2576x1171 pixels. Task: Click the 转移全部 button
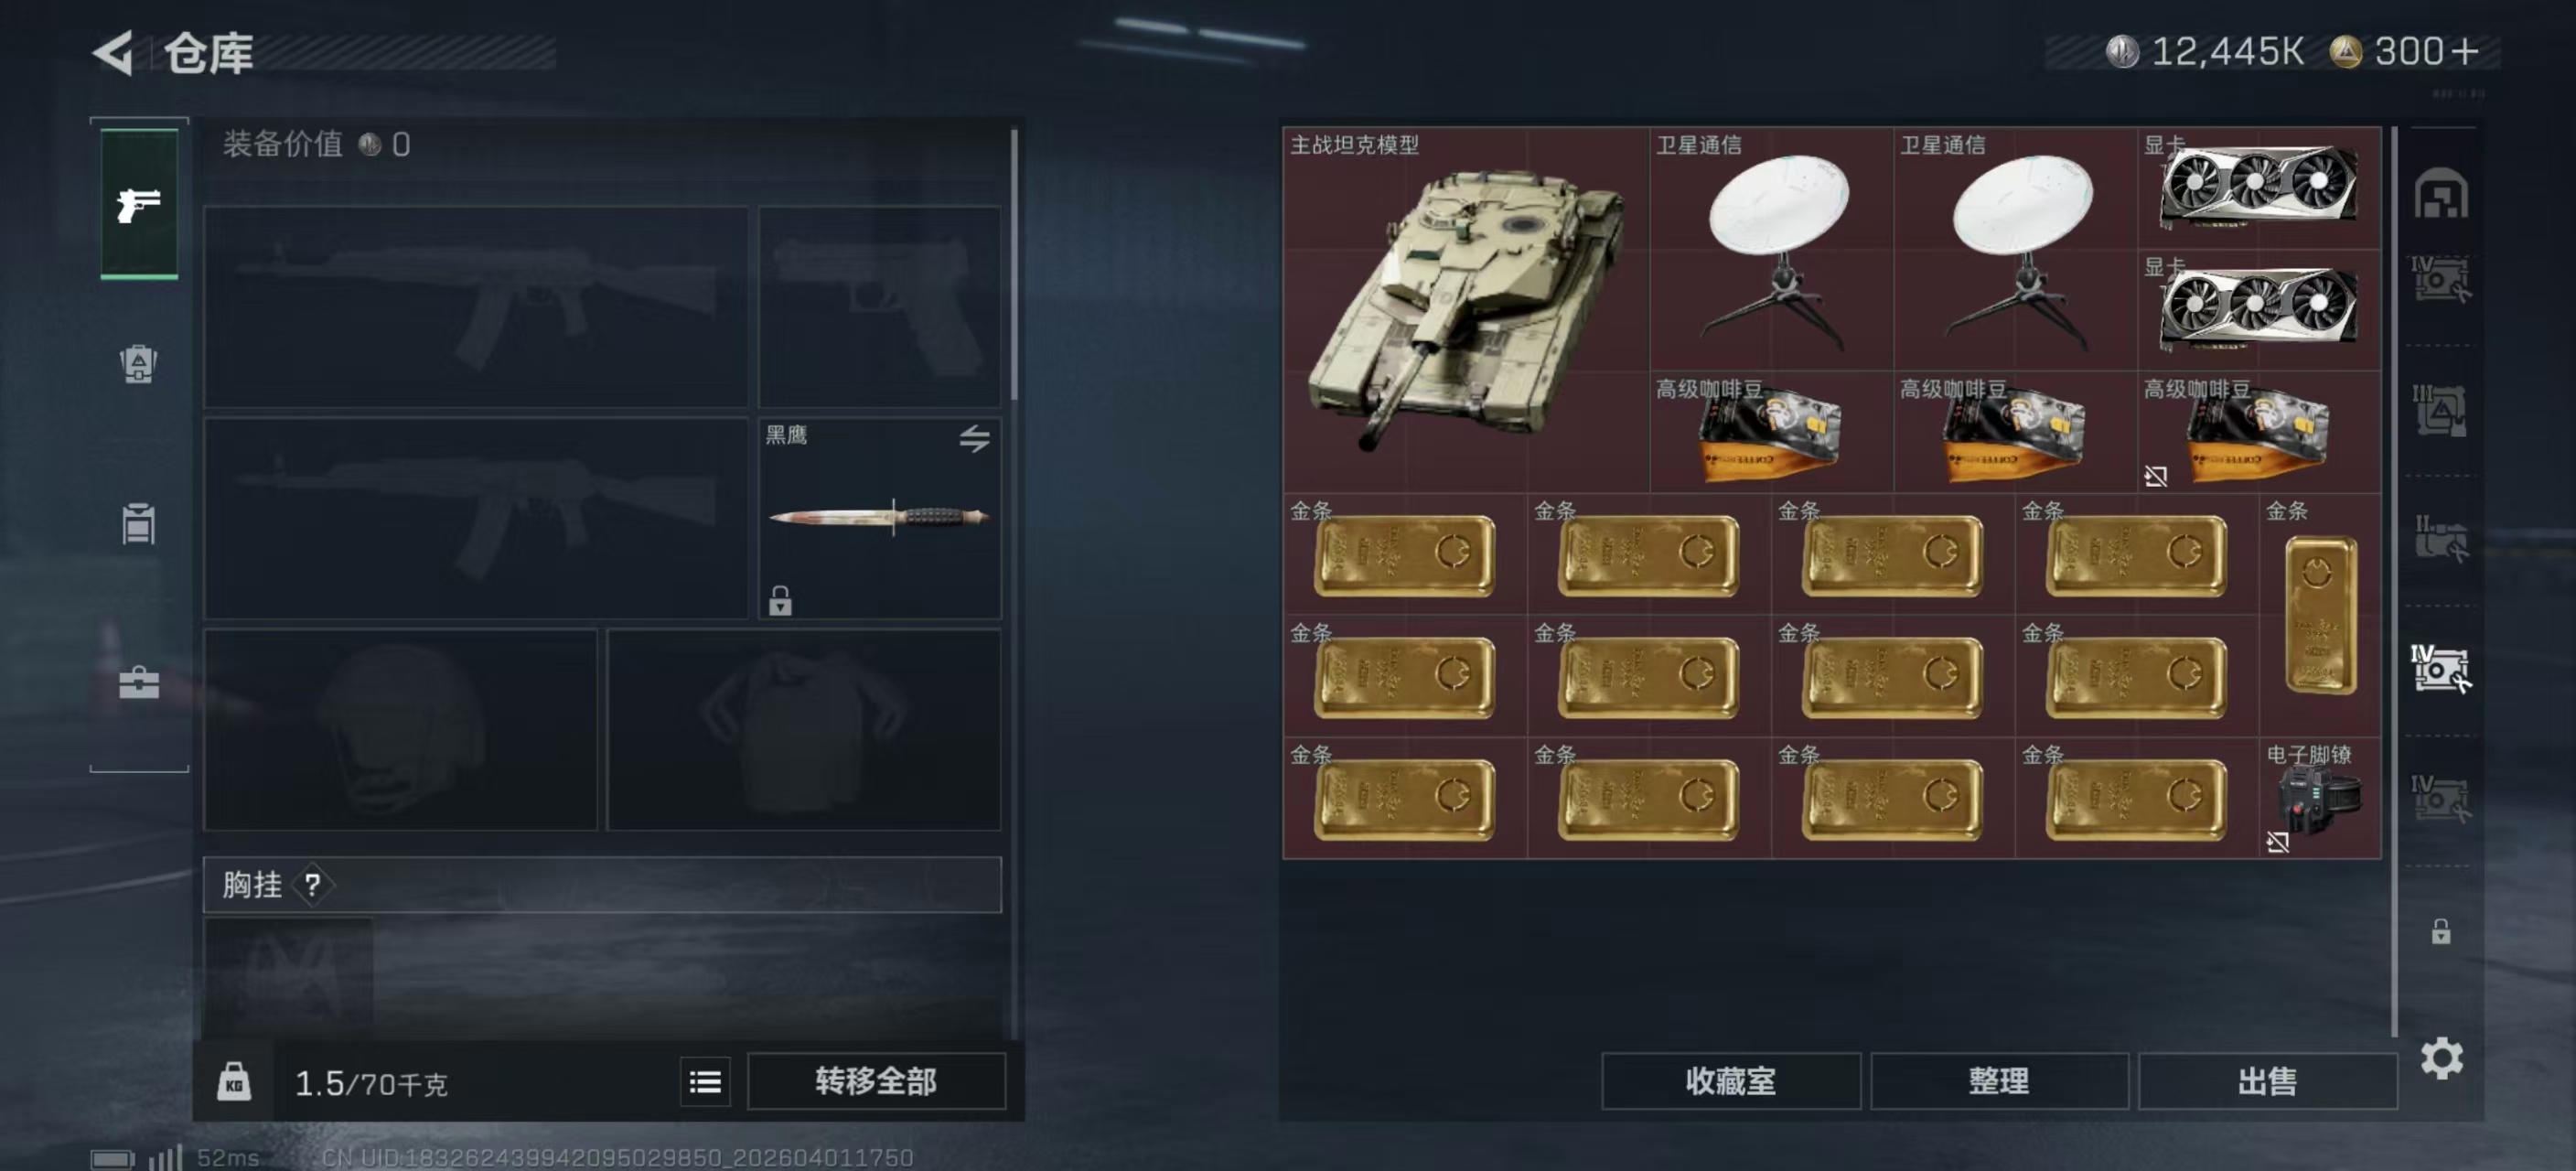pyautogui.click(x=876, y=1081)
